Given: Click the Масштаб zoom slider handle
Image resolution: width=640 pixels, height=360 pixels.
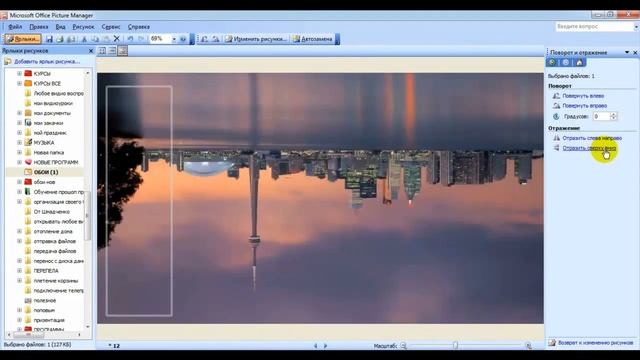Looking at the screenshot, I should pos(455,346).
